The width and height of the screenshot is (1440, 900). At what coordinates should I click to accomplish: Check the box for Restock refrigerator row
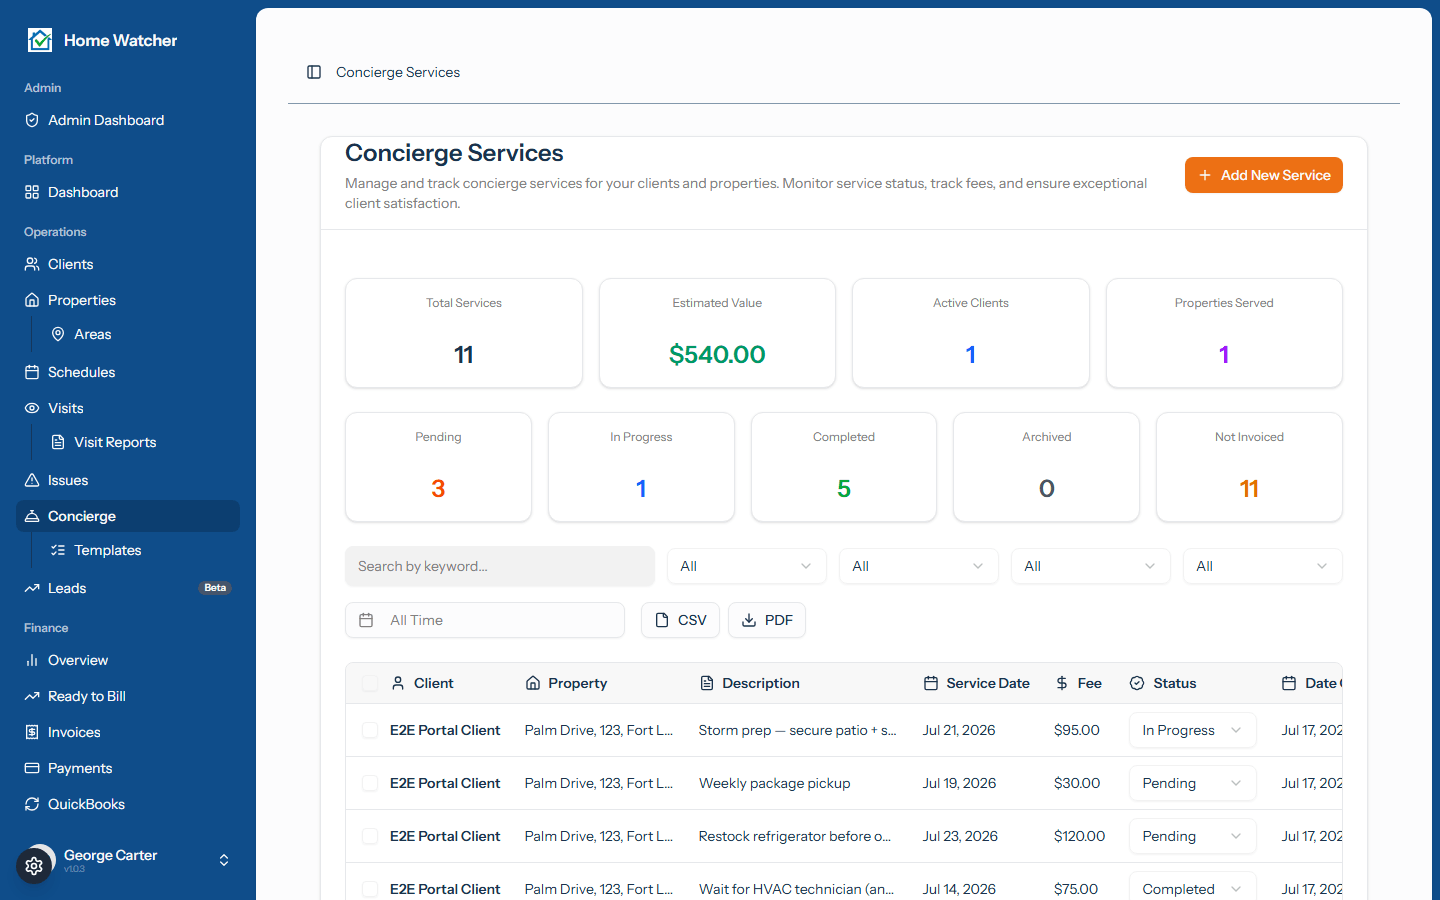coord(370,836)
